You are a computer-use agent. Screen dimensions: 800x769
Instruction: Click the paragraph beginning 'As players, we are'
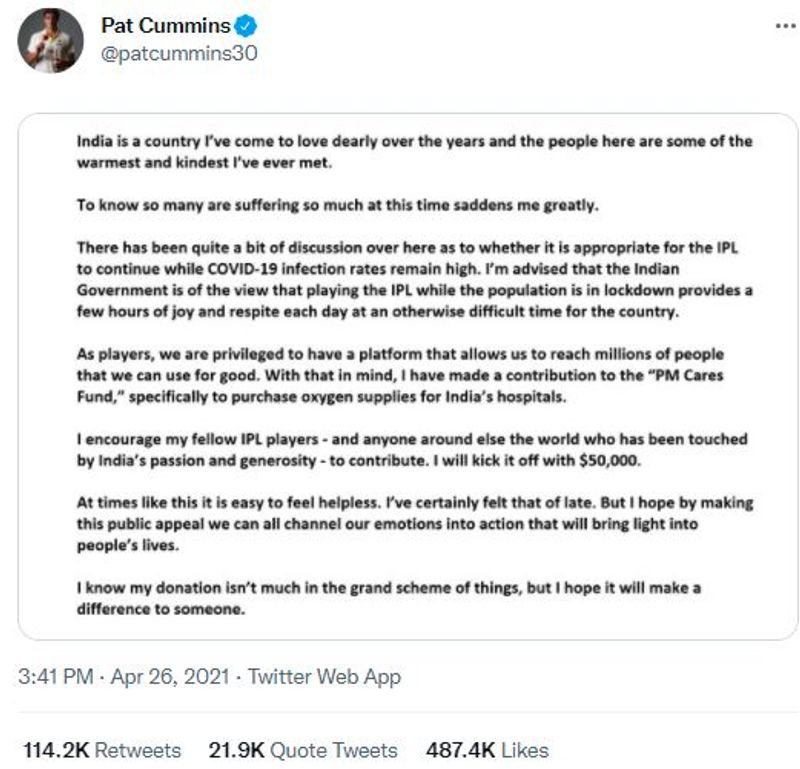tap(400, 374)
